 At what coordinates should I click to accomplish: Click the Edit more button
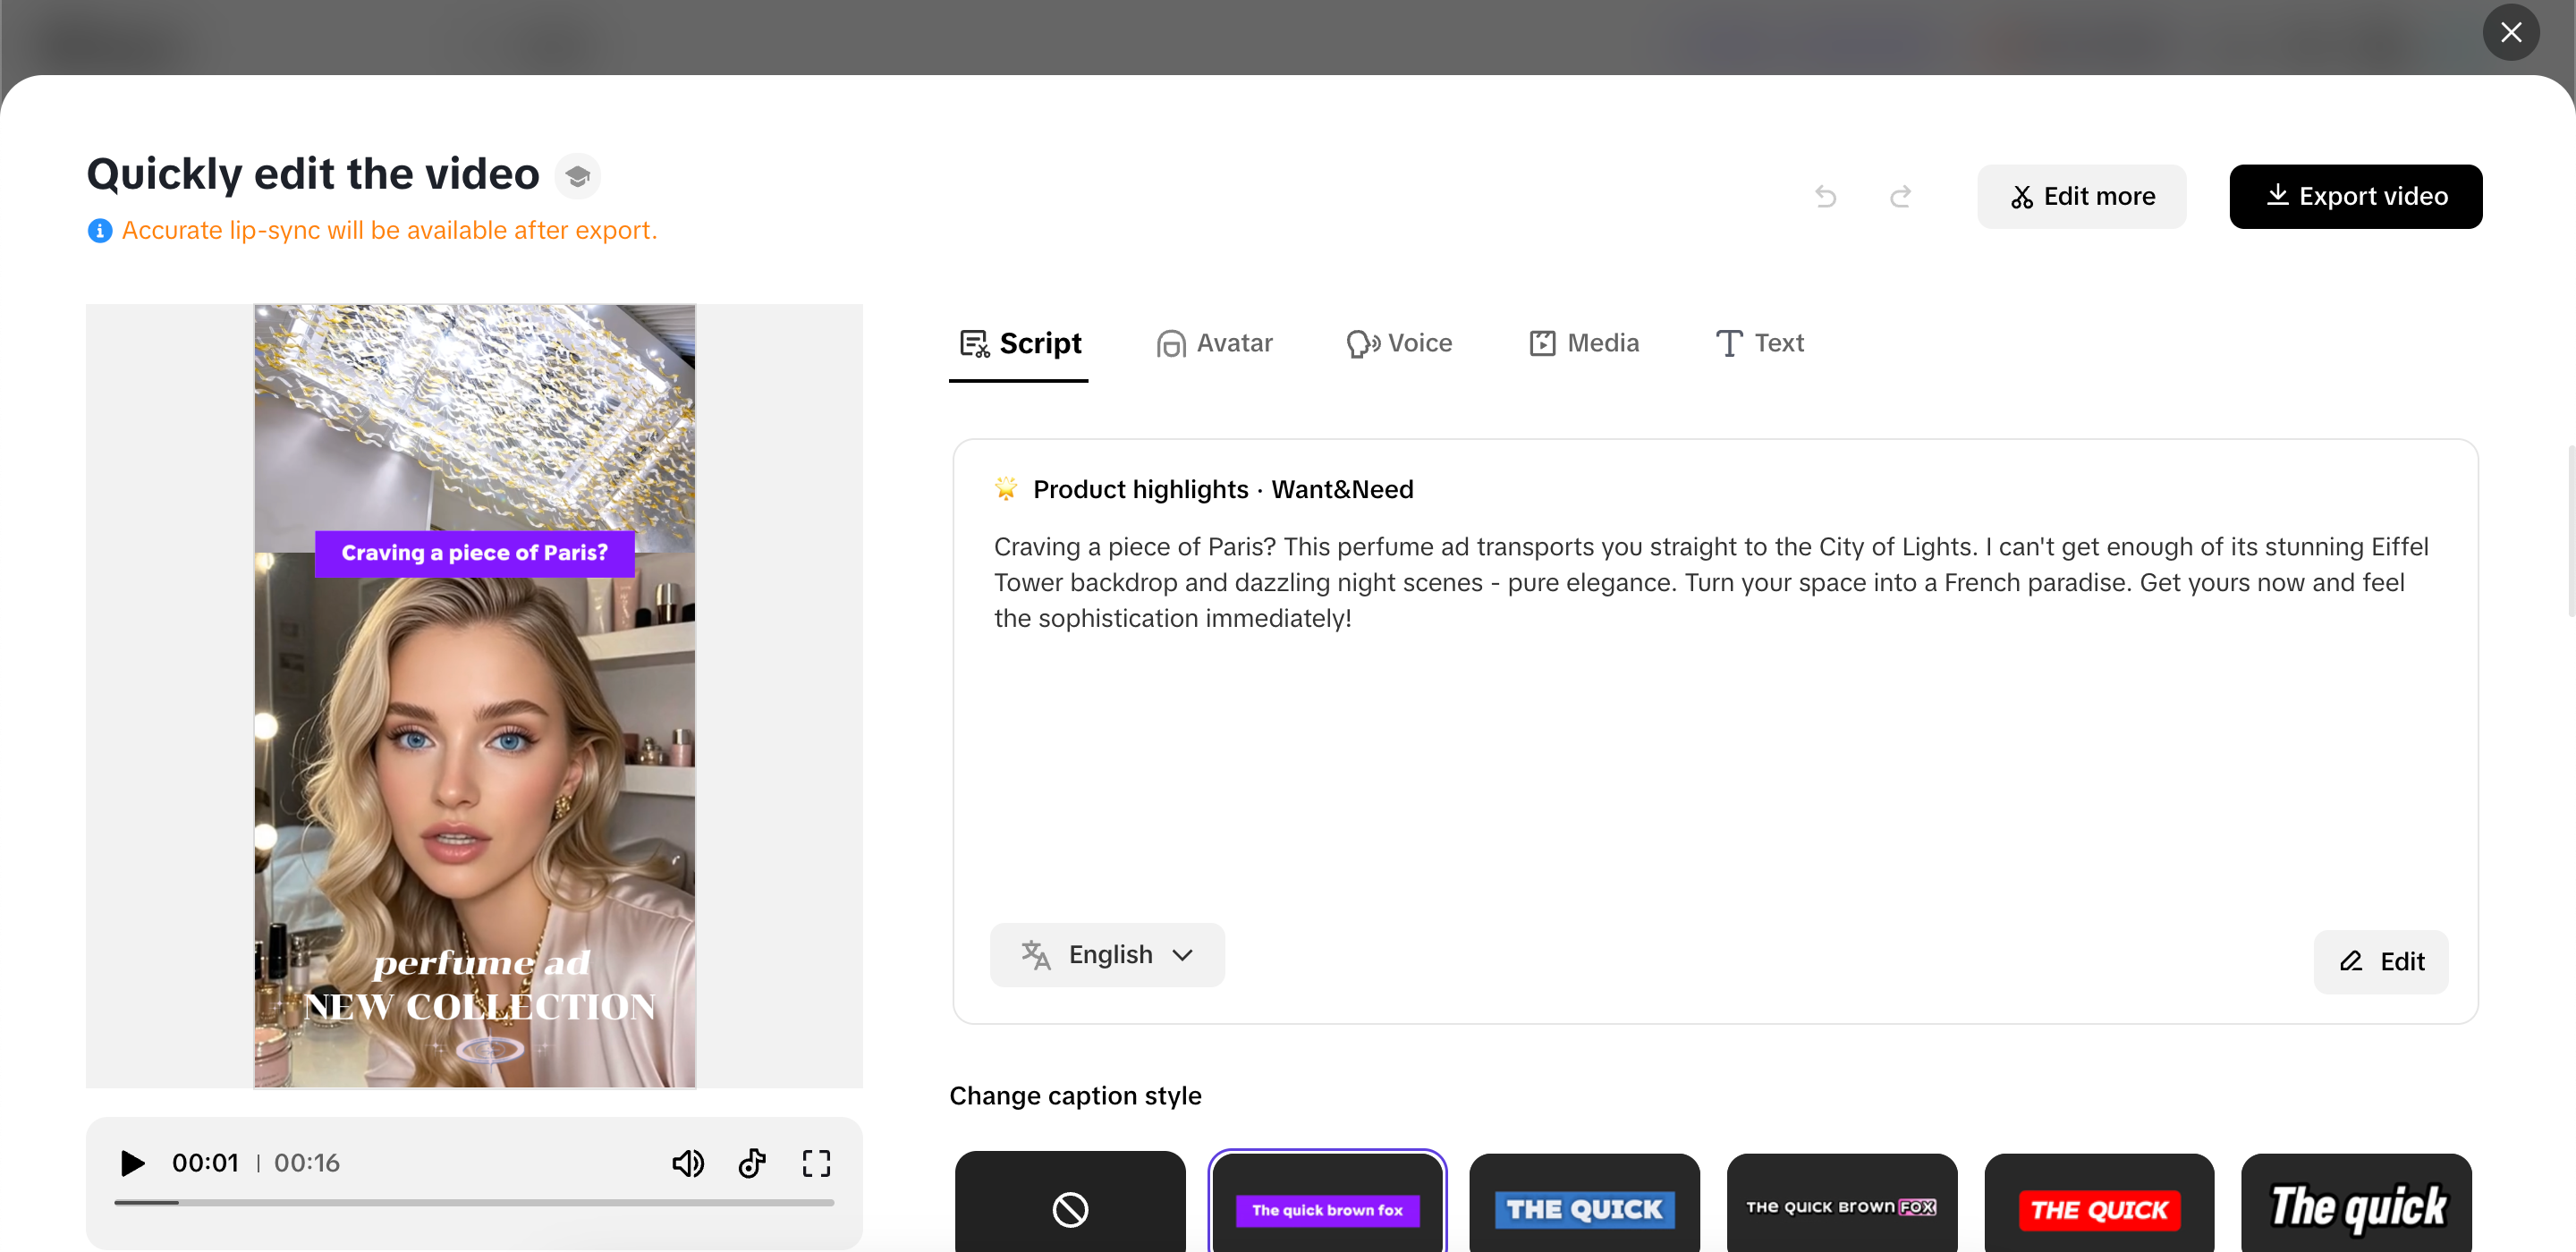[x=2081, y=196]
